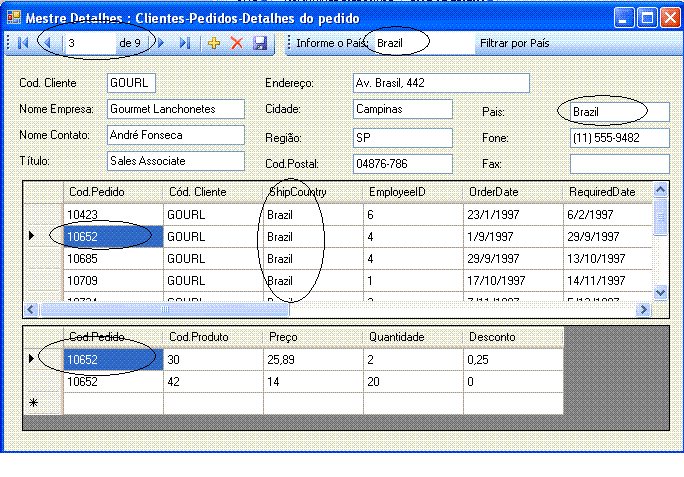This screenshot has width=684, height=477.
Task: Sort orders grid by Cod.Pedido header
Action: pyautogui.click(x=113, y=192)
